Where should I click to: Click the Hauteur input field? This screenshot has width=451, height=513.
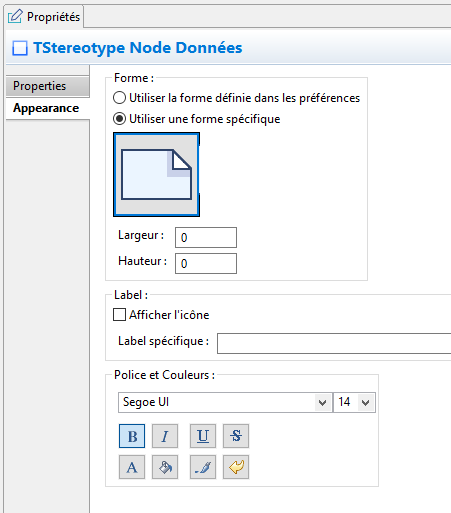[x=206, y=264]
